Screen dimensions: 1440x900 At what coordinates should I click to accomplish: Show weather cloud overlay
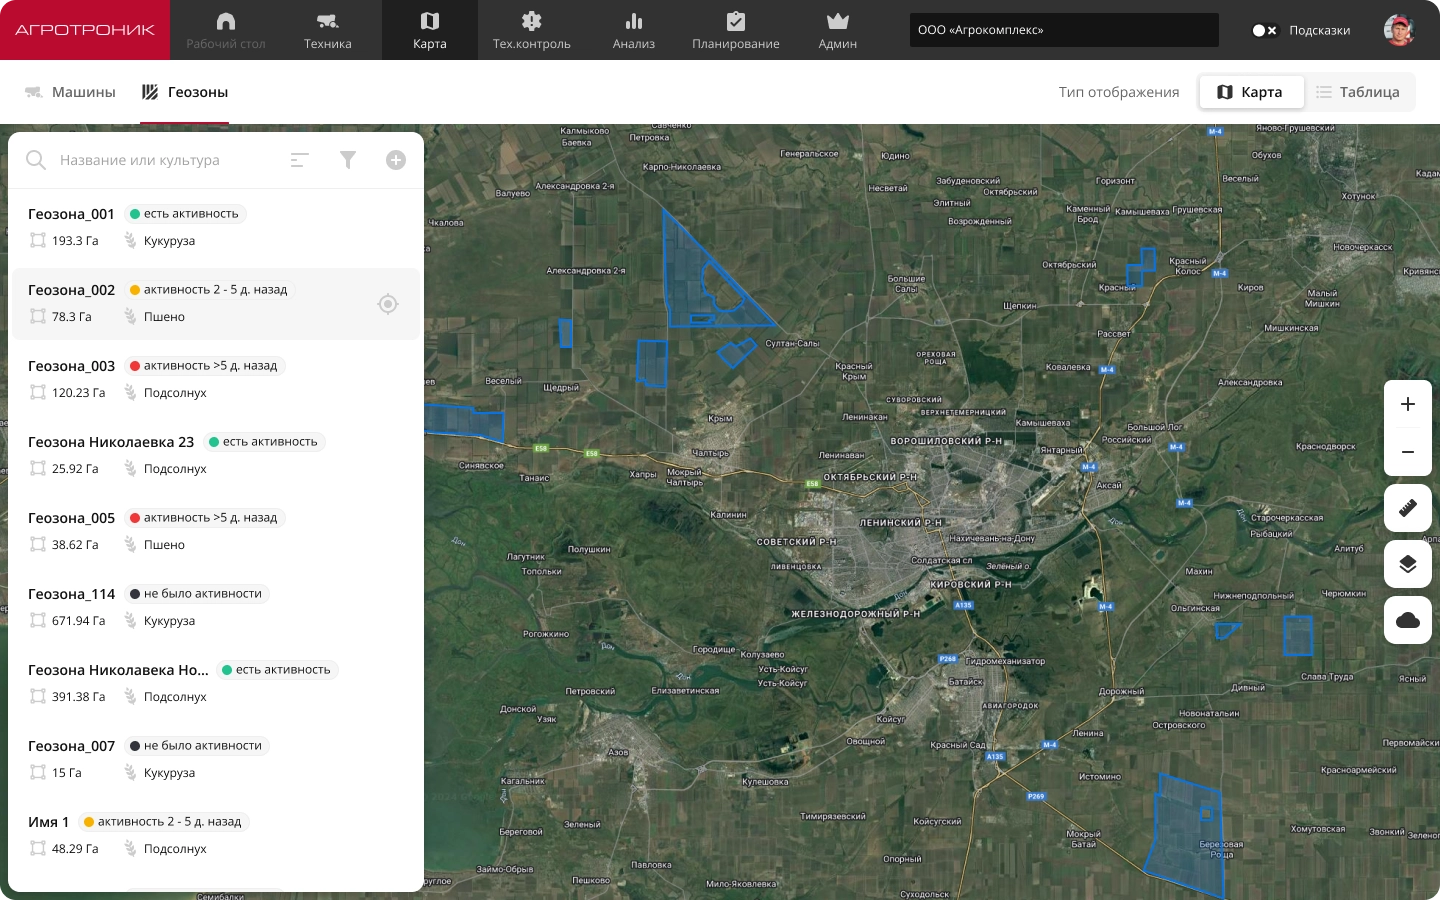click(x=1408, y=620)
